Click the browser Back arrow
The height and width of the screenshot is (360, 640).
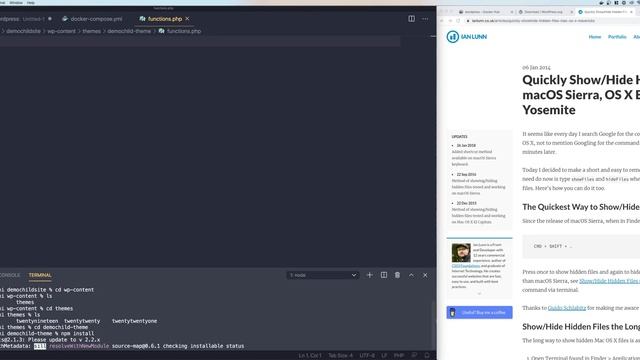point(442,20)
